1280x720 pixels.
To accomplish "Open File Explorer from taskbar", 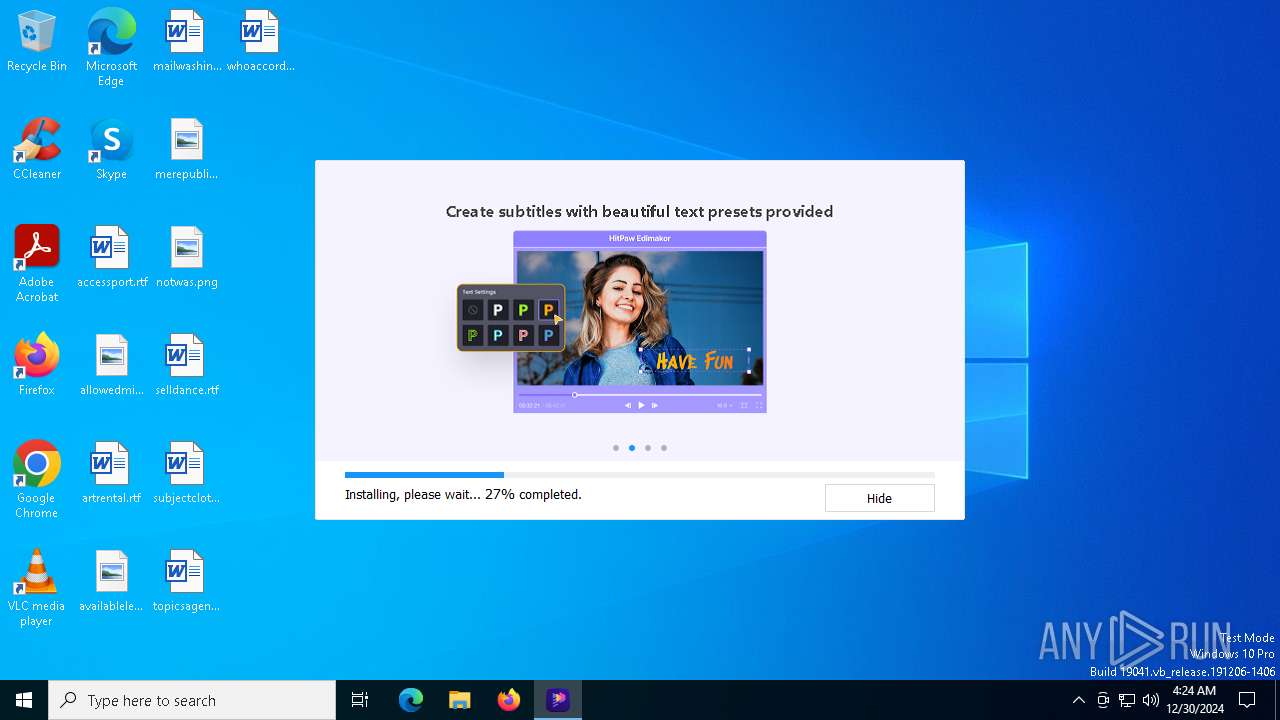I will pyautogui.click(x=460, y=700).
